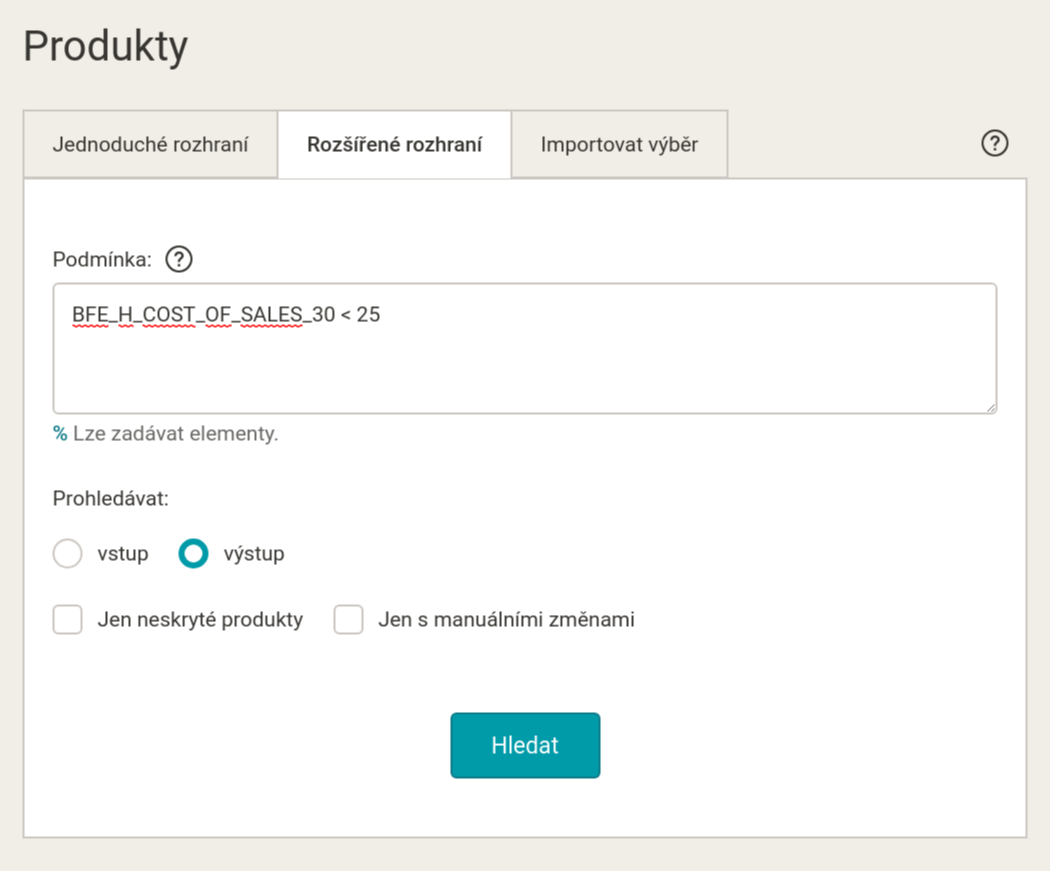Image resolution: width=1050 pixels, height=871 pixels.
Task: Select the Rozšířené rozhraní tab
Action: click(394, 144)
